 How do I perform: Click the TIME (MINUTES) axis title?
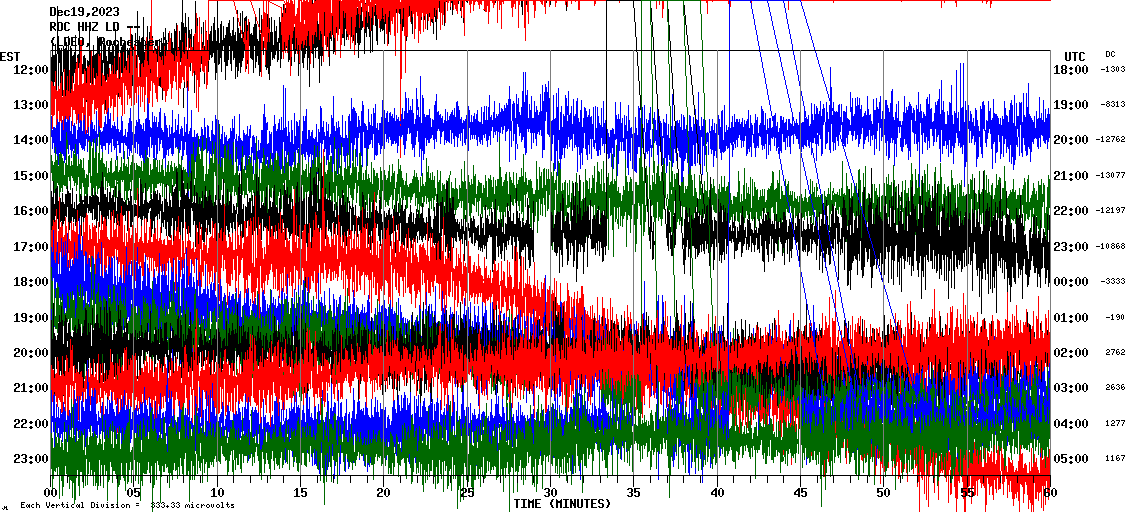[562, 504]
